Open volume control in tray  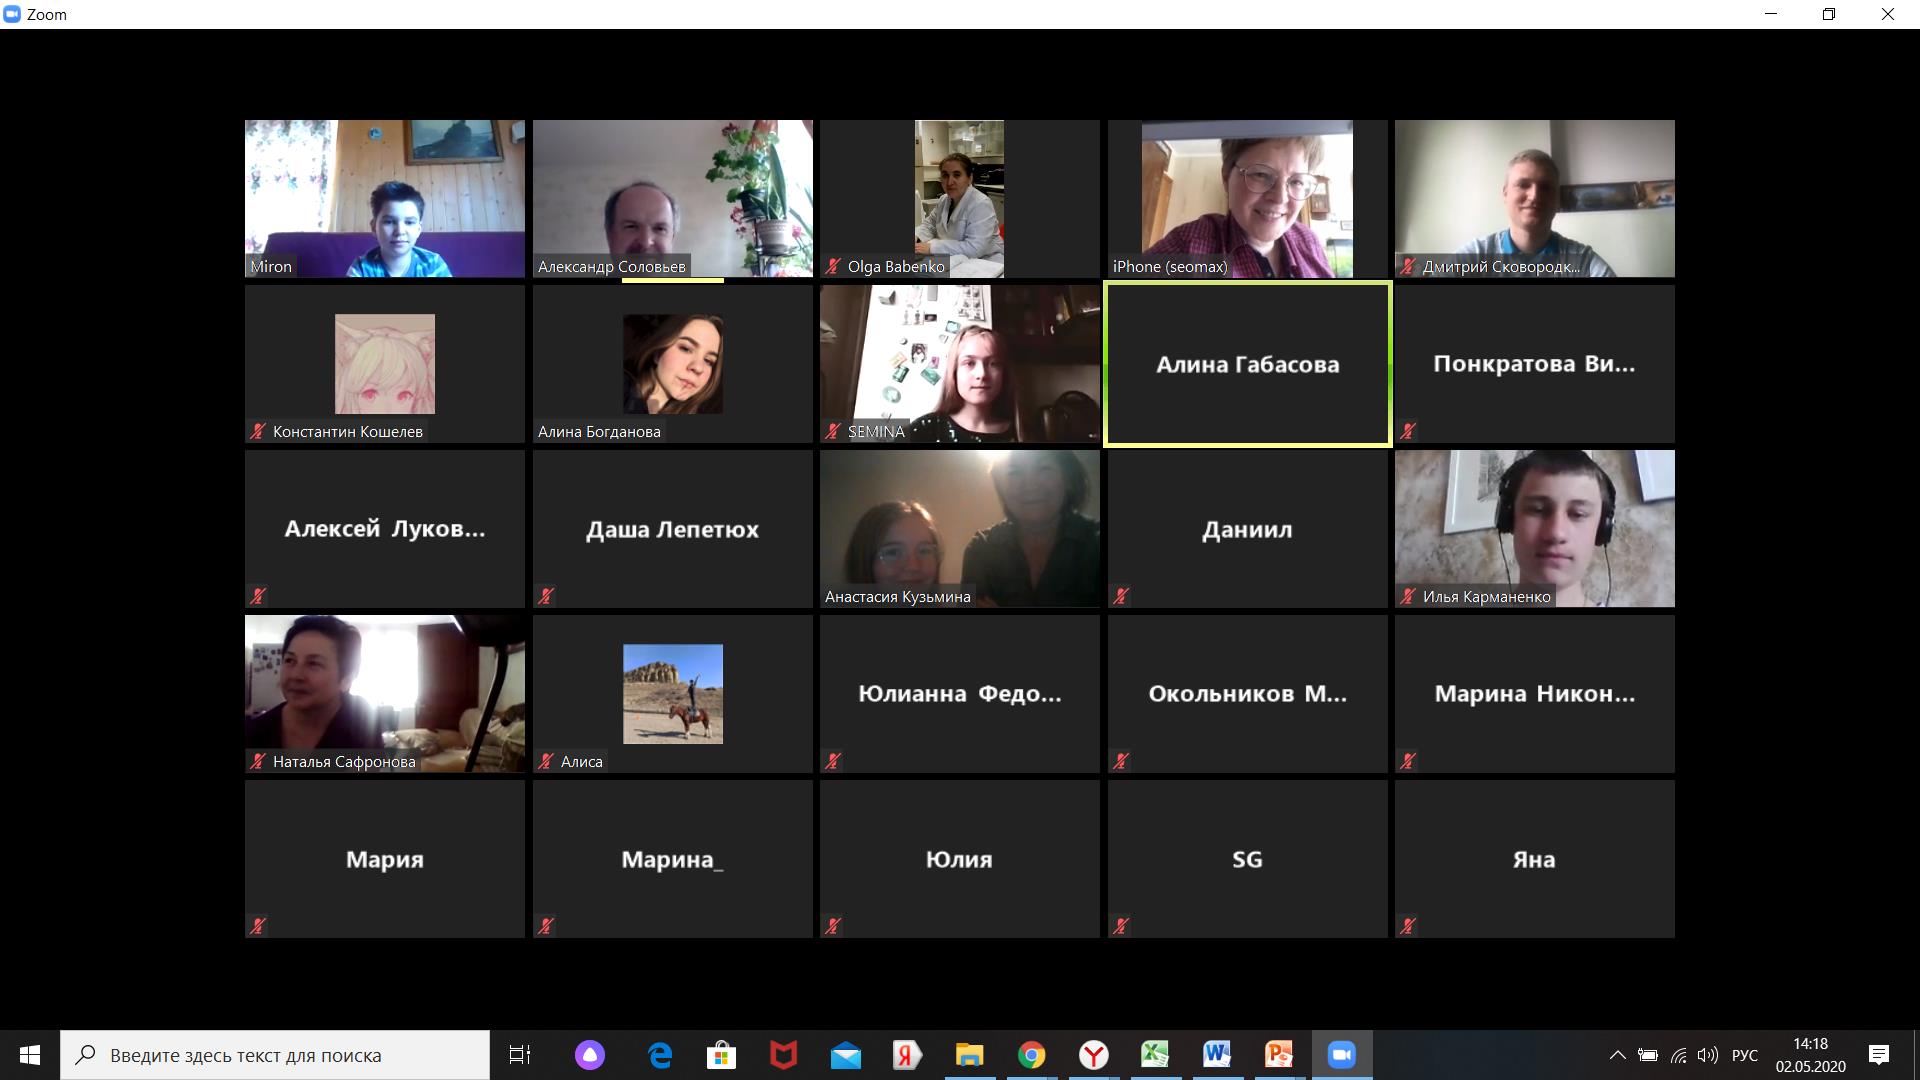pyautogui.click(x=1708, y=1055)
